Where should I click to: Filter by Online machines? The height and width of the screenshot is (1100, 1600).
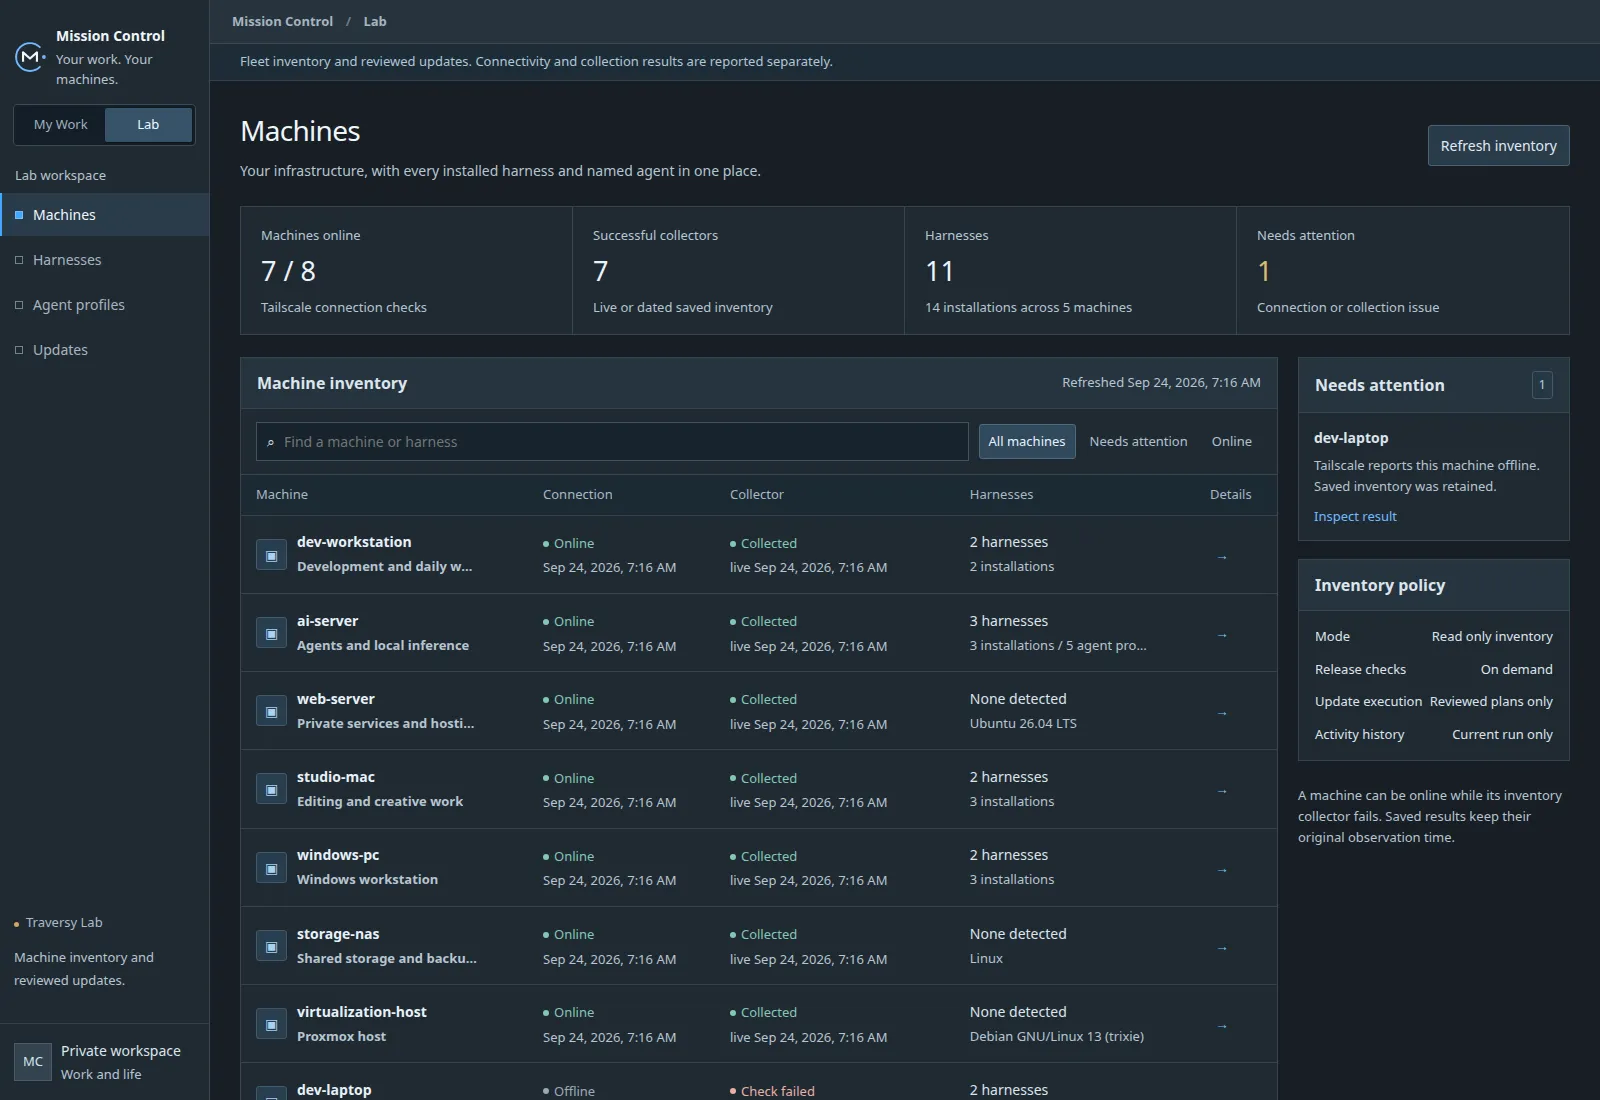point(1231,441)
